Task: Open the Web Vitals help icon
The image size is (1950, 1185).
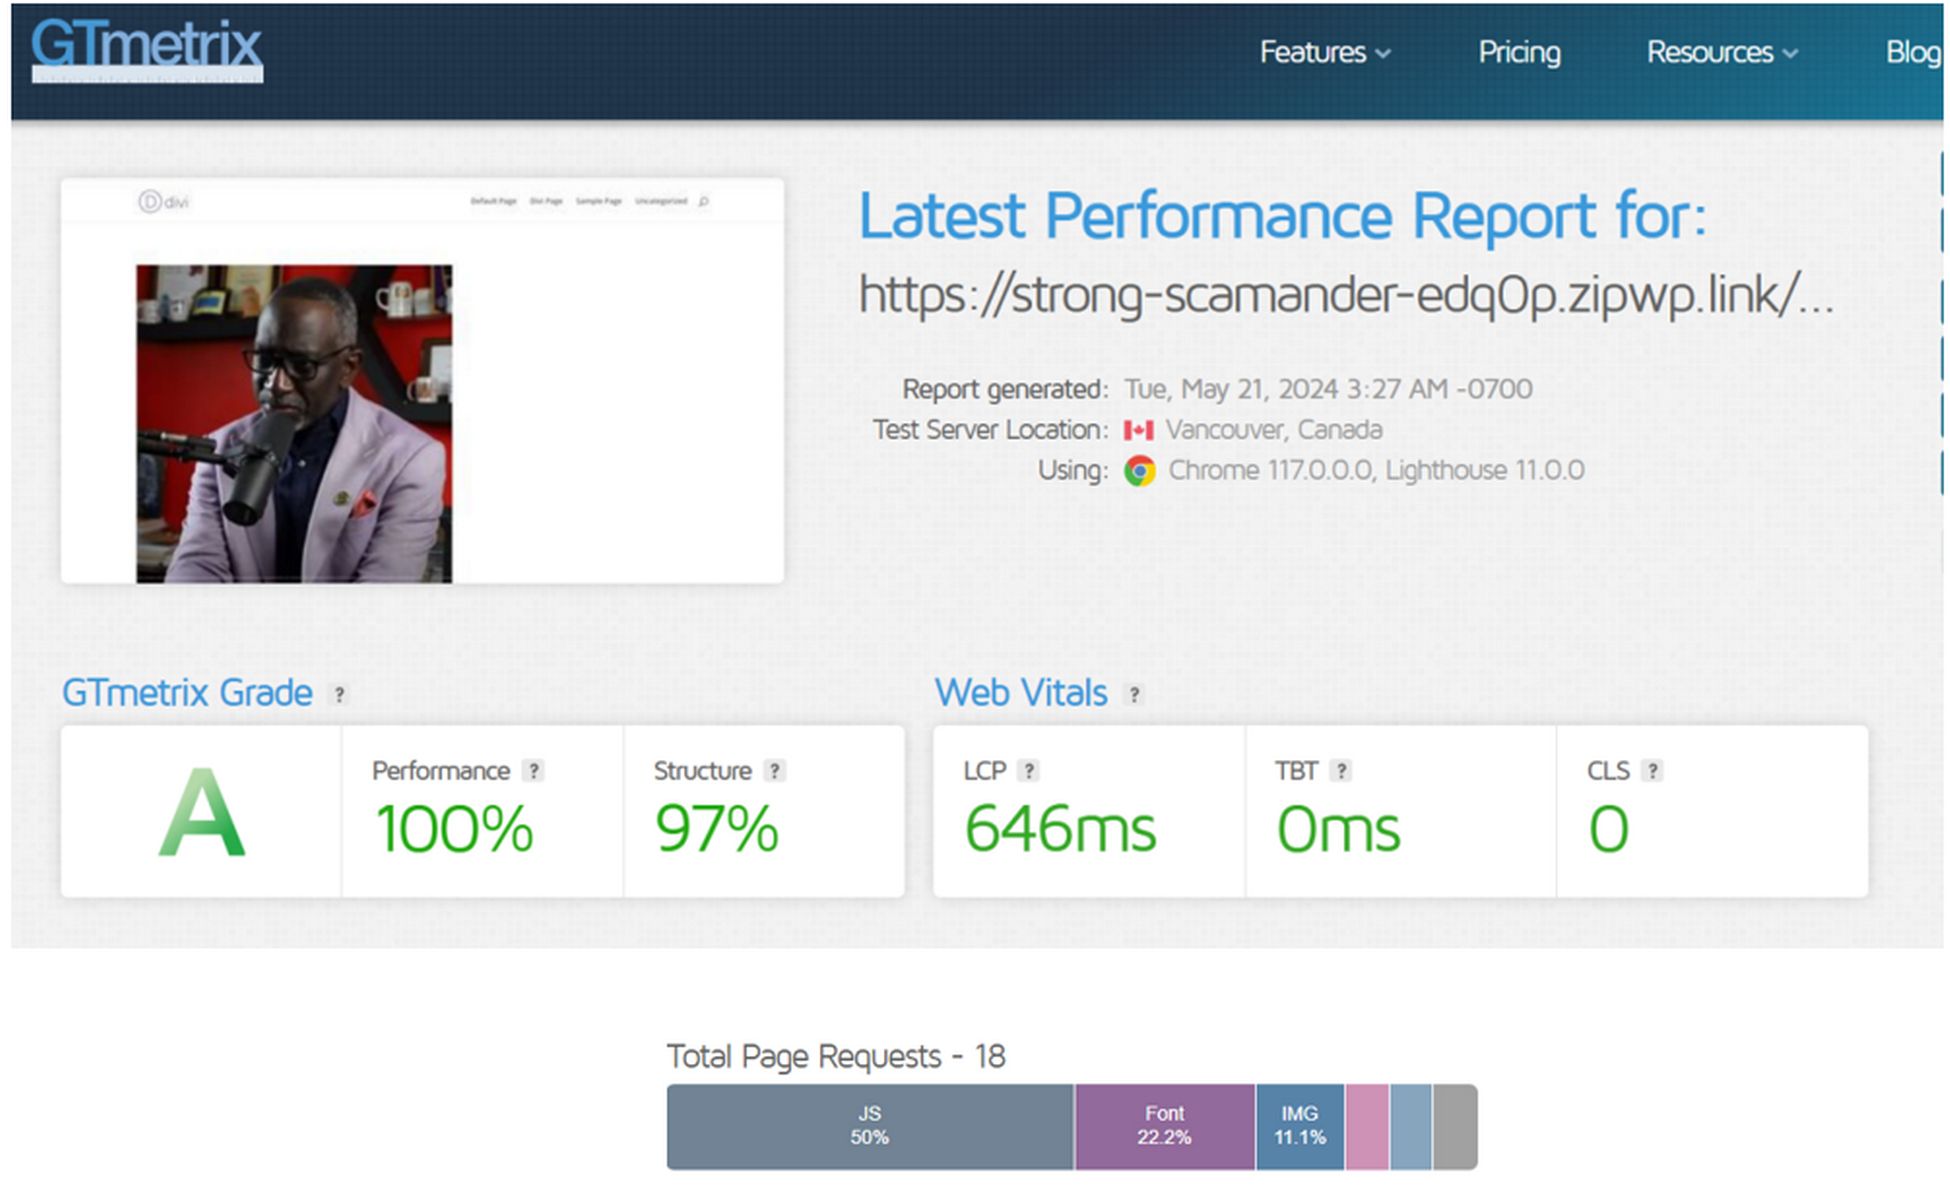Action: click(x=1135, y=694)
